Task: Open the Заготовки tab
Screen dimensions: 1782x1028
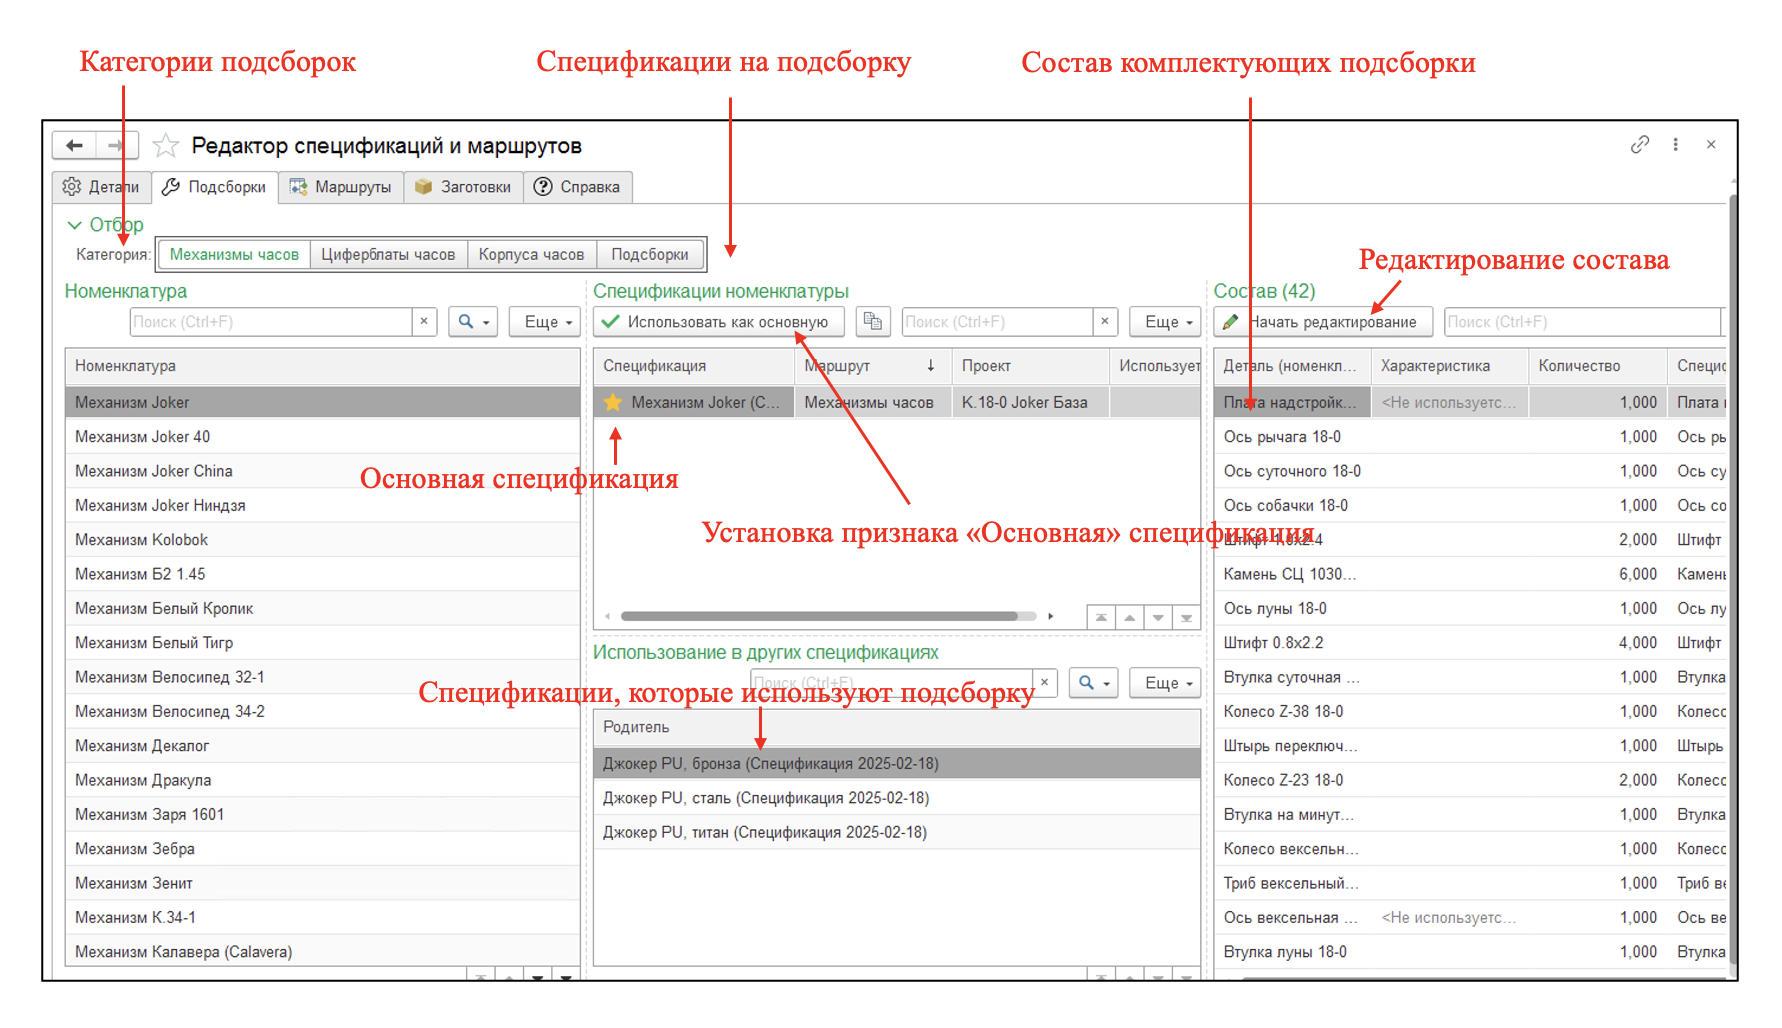Action: tap(463, 187)
